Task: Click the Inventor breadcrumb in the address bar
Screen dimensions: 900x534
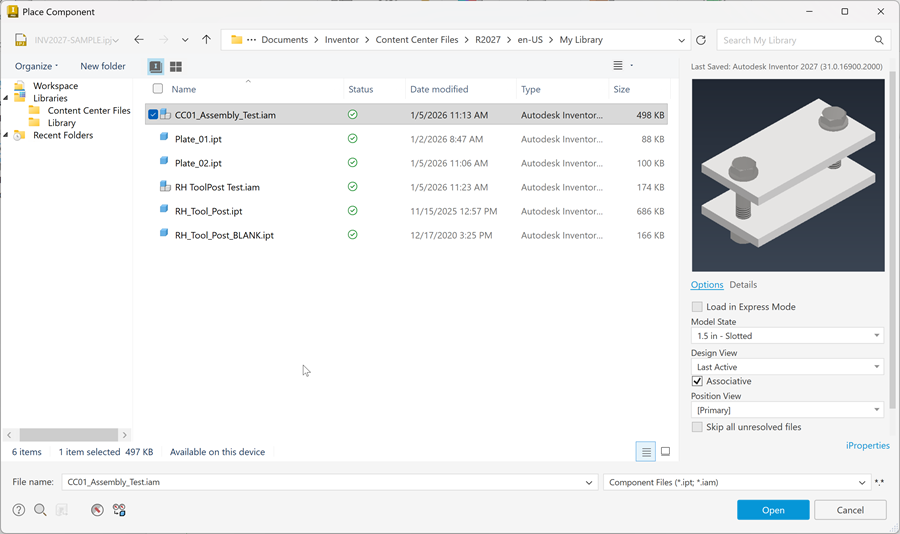Action: coord(342,40)
